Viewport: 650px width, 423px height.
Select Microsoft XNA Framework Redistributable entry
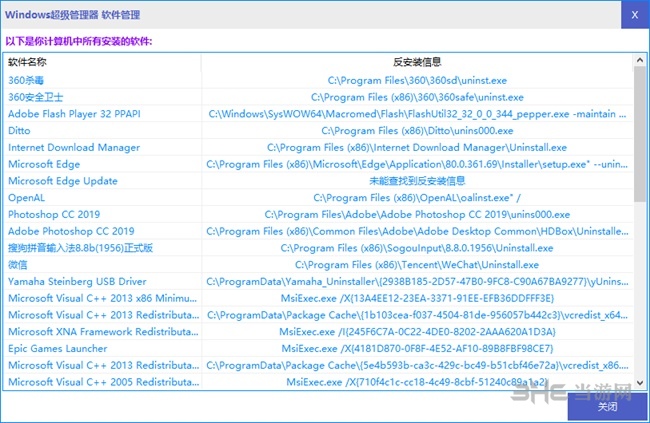[x=103, y=332]
